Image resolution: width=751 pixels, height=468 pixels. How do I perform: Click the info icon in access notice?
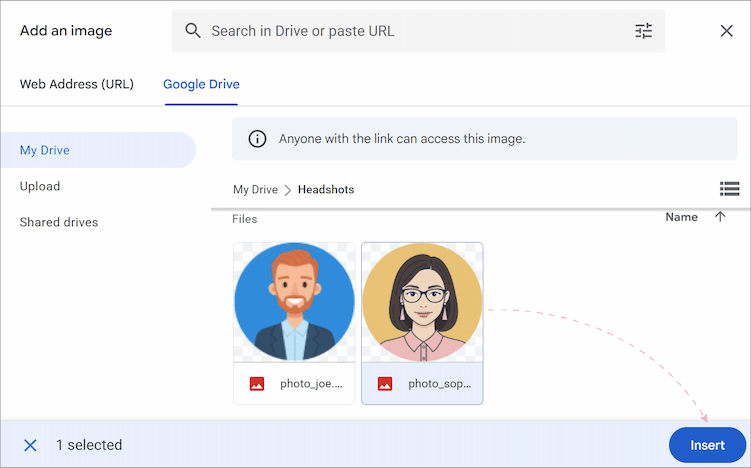coord(257,139)
